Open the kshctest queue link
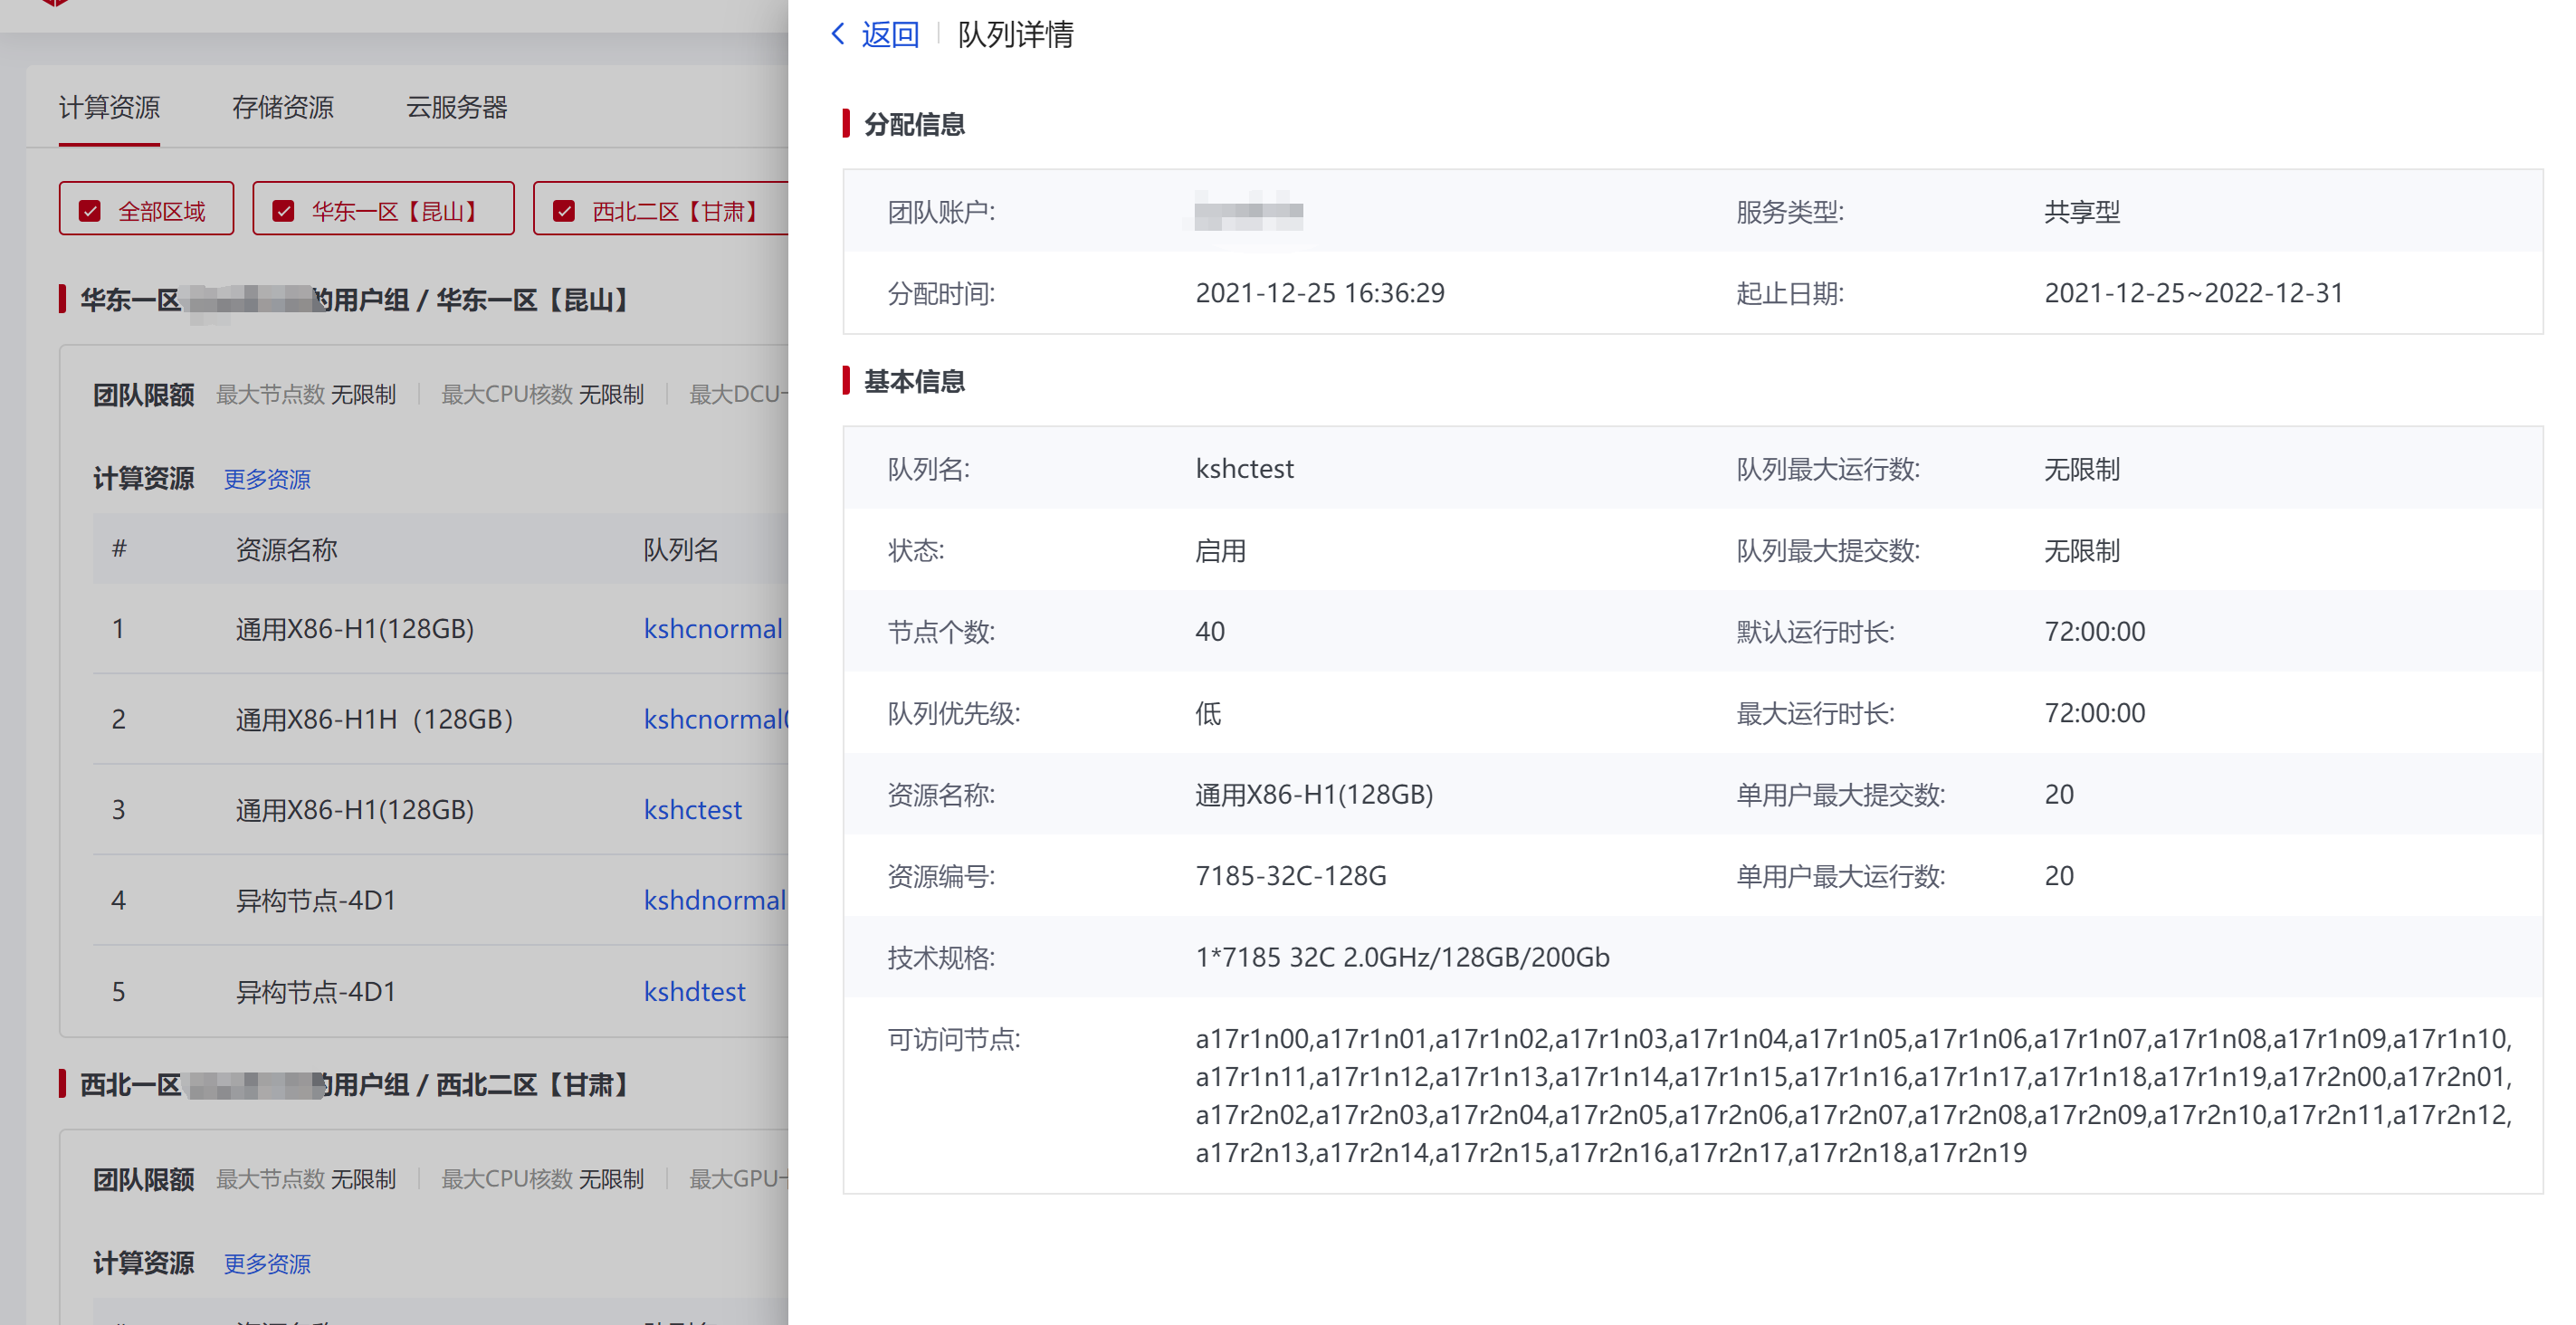The width and height of the screenshot is (2576, 1325). point(693,810)
